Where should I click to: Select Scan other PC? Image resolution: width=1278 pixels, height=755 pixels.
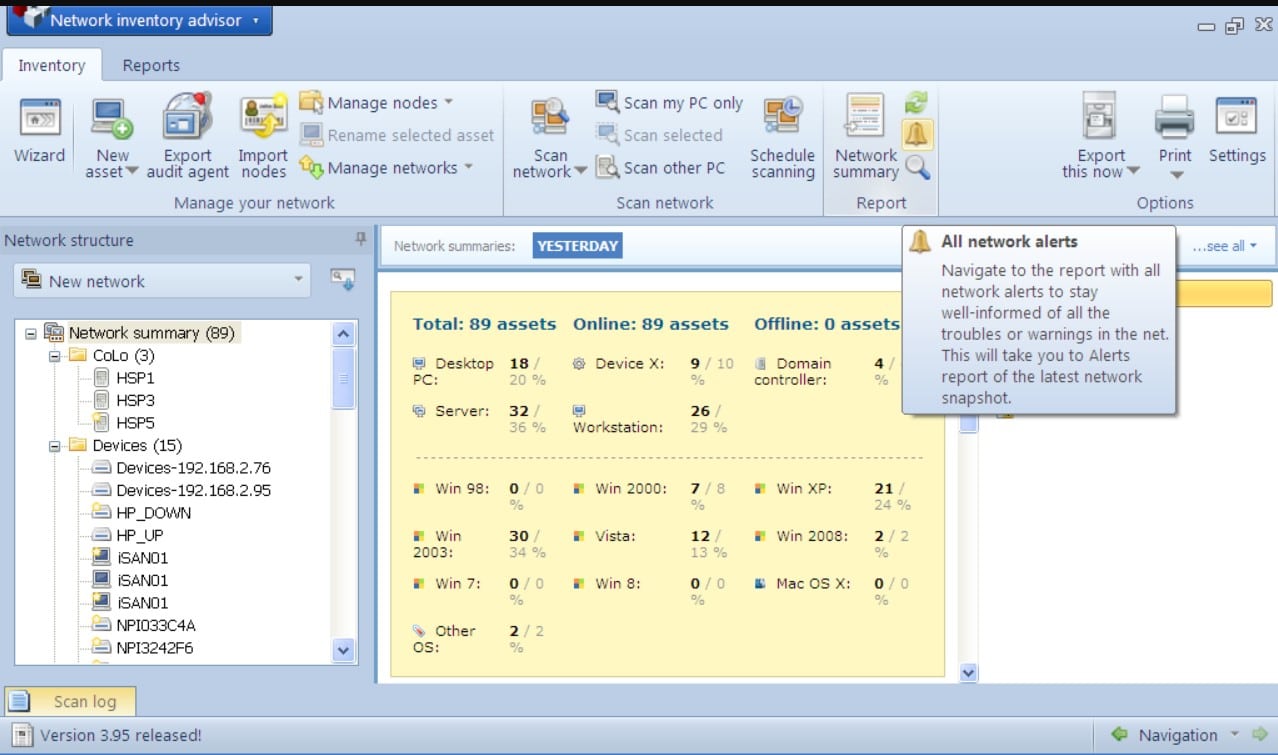[661, 168]
